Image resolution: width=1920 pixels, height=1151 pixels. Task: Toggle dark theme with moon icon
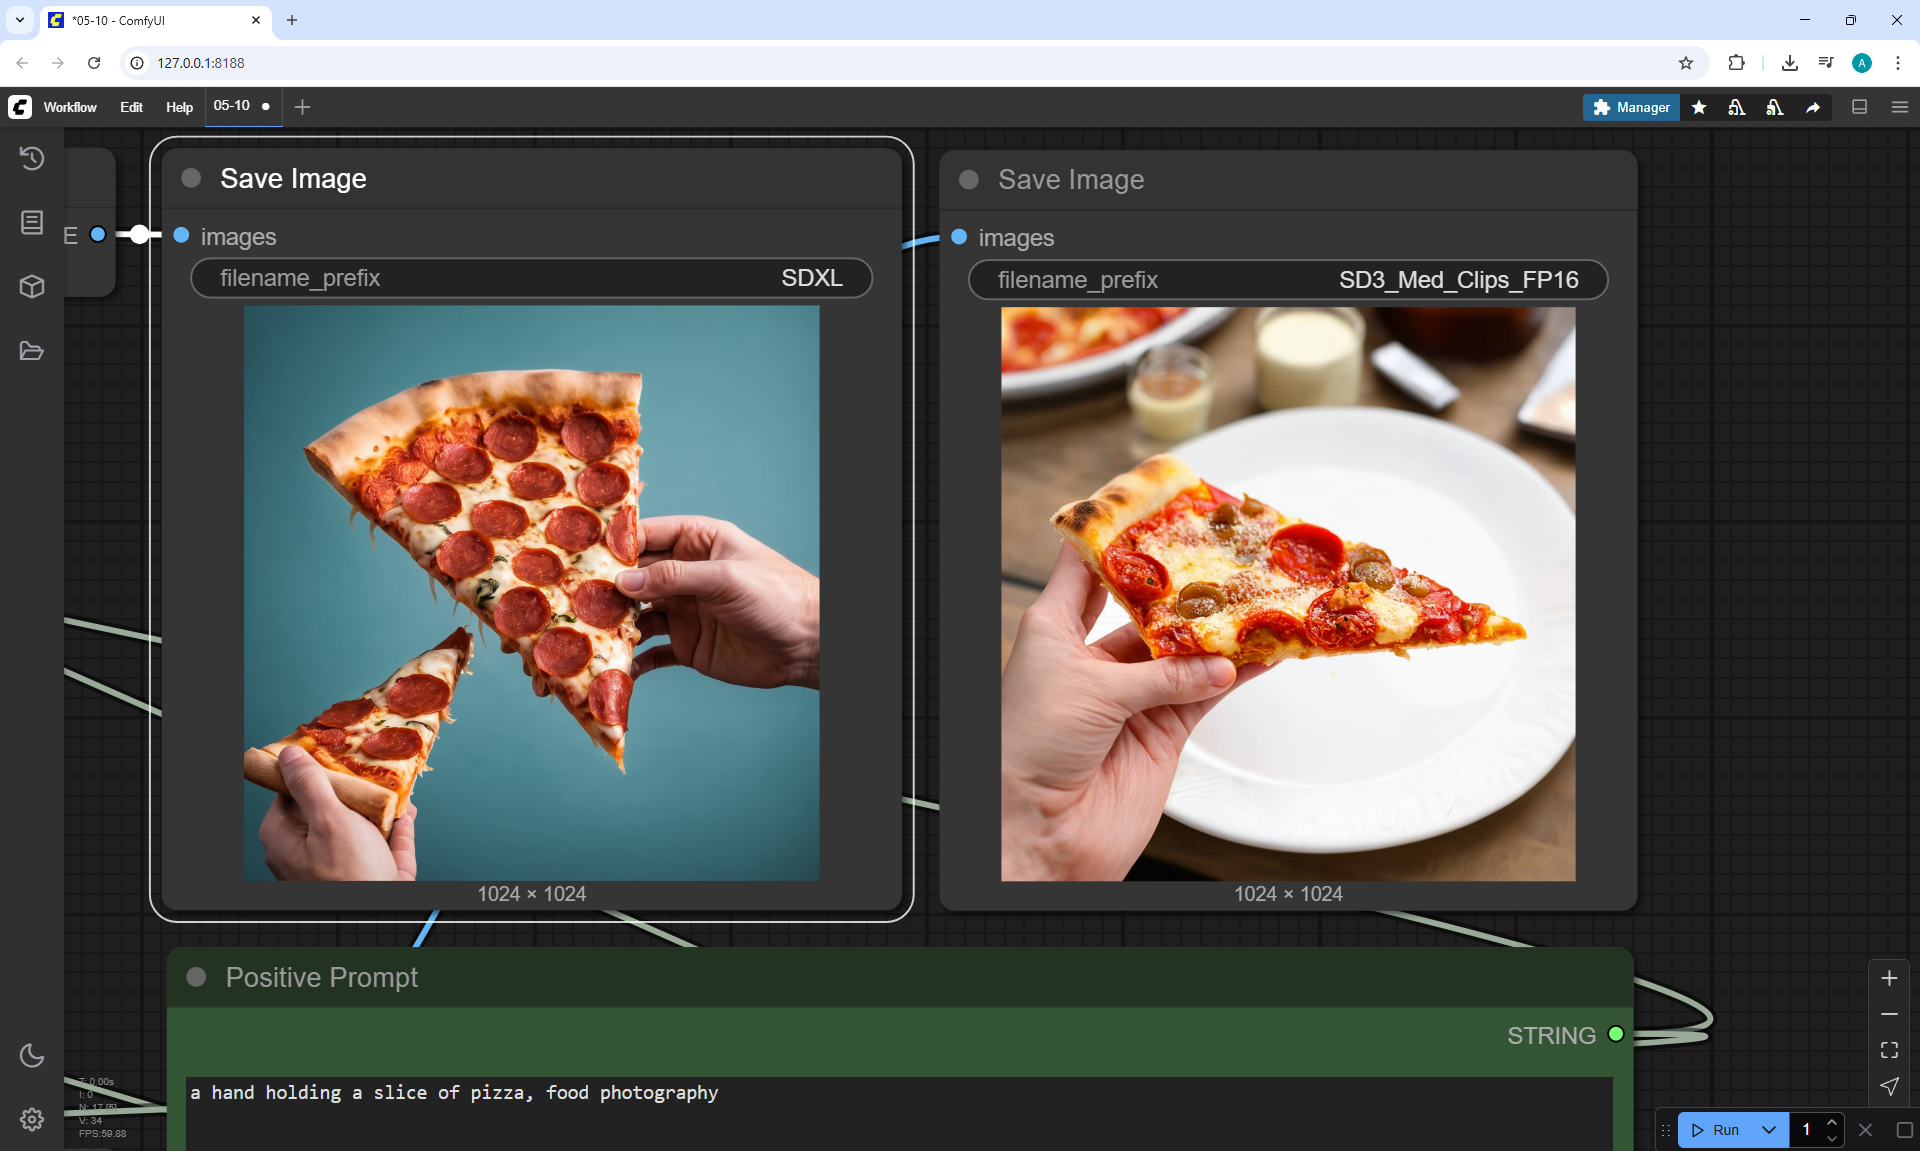tap(32, 1055)
